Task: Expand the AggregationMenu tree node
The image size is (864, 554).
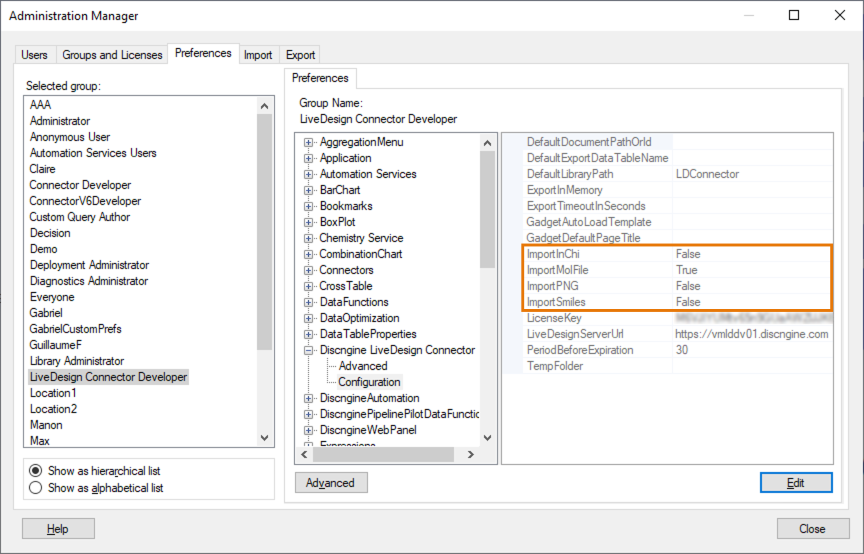Action: coord(309,142)
